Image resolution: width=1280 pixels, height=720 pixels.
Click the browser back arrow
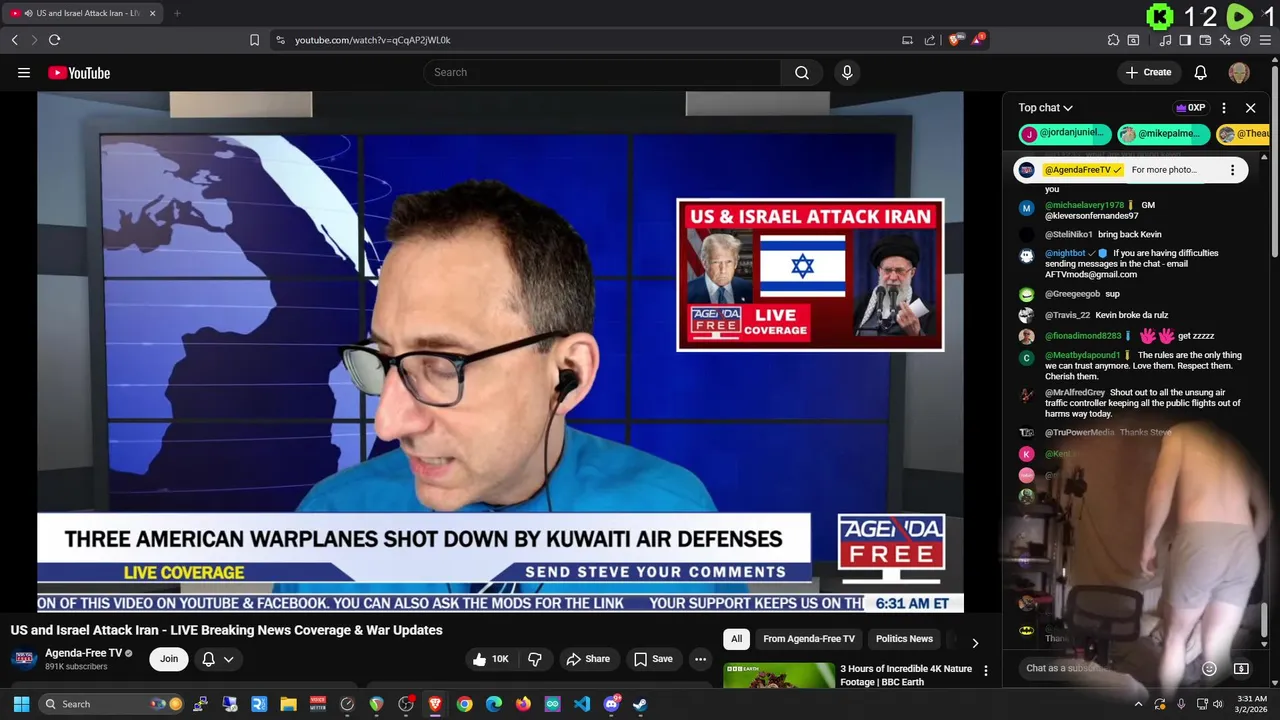tap(14, 40)
